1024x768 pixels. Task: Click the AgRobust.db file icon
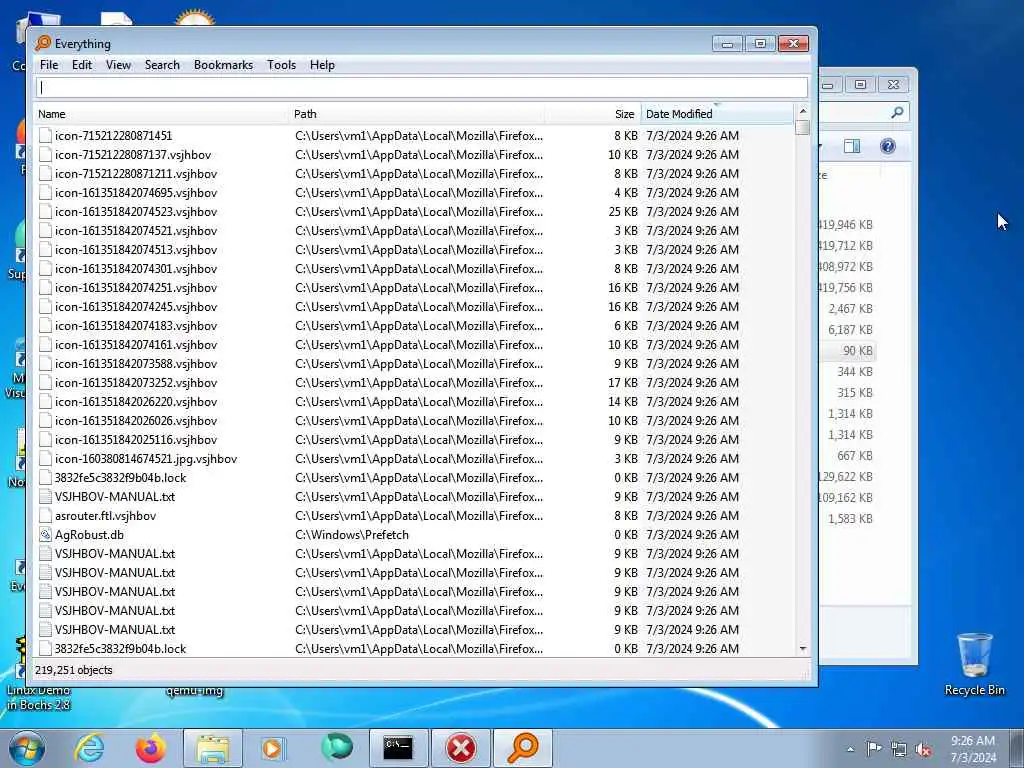pyautogui.click(x=45, y=535)
